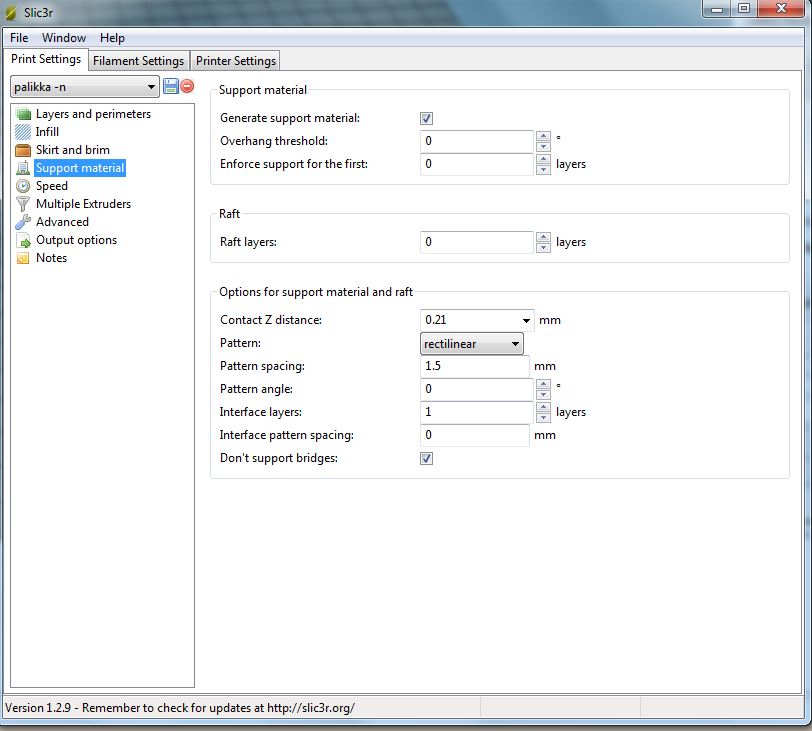Click the Speed clock icon

[23, 186]
